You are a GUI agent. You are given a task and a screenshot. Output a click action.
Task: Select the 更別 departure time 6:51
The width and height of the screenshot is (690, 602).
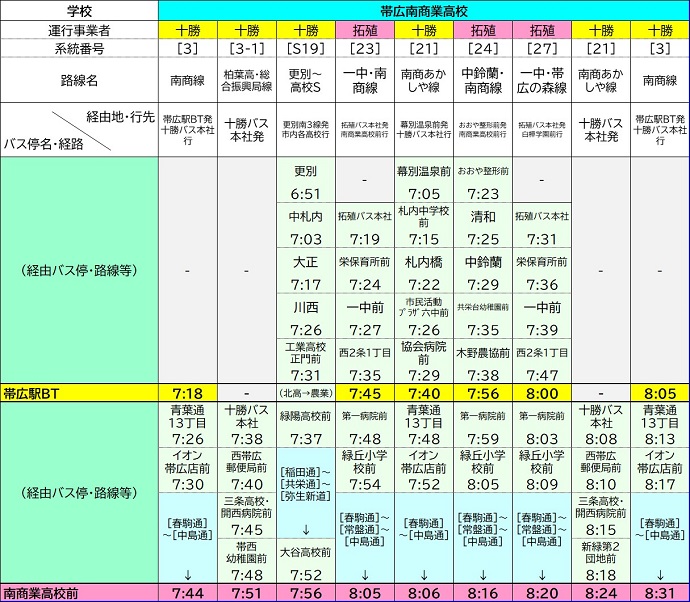tap(305, 194)
